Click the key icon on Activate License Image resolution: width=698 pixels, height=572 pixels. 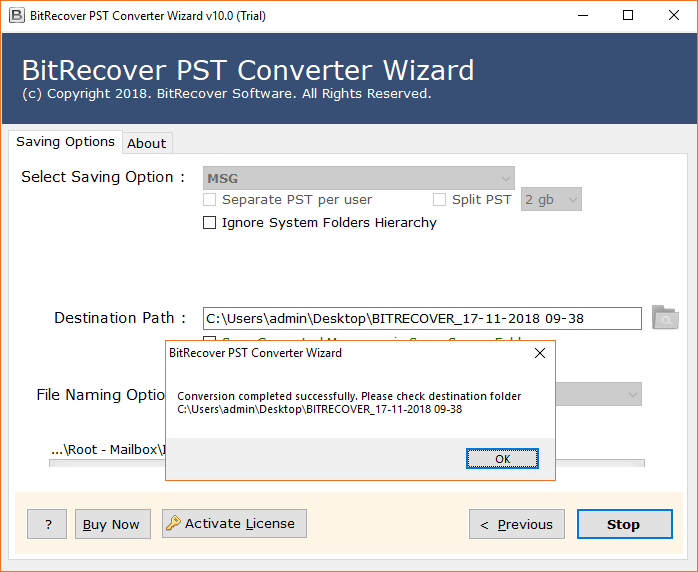[x=174, y=523]
